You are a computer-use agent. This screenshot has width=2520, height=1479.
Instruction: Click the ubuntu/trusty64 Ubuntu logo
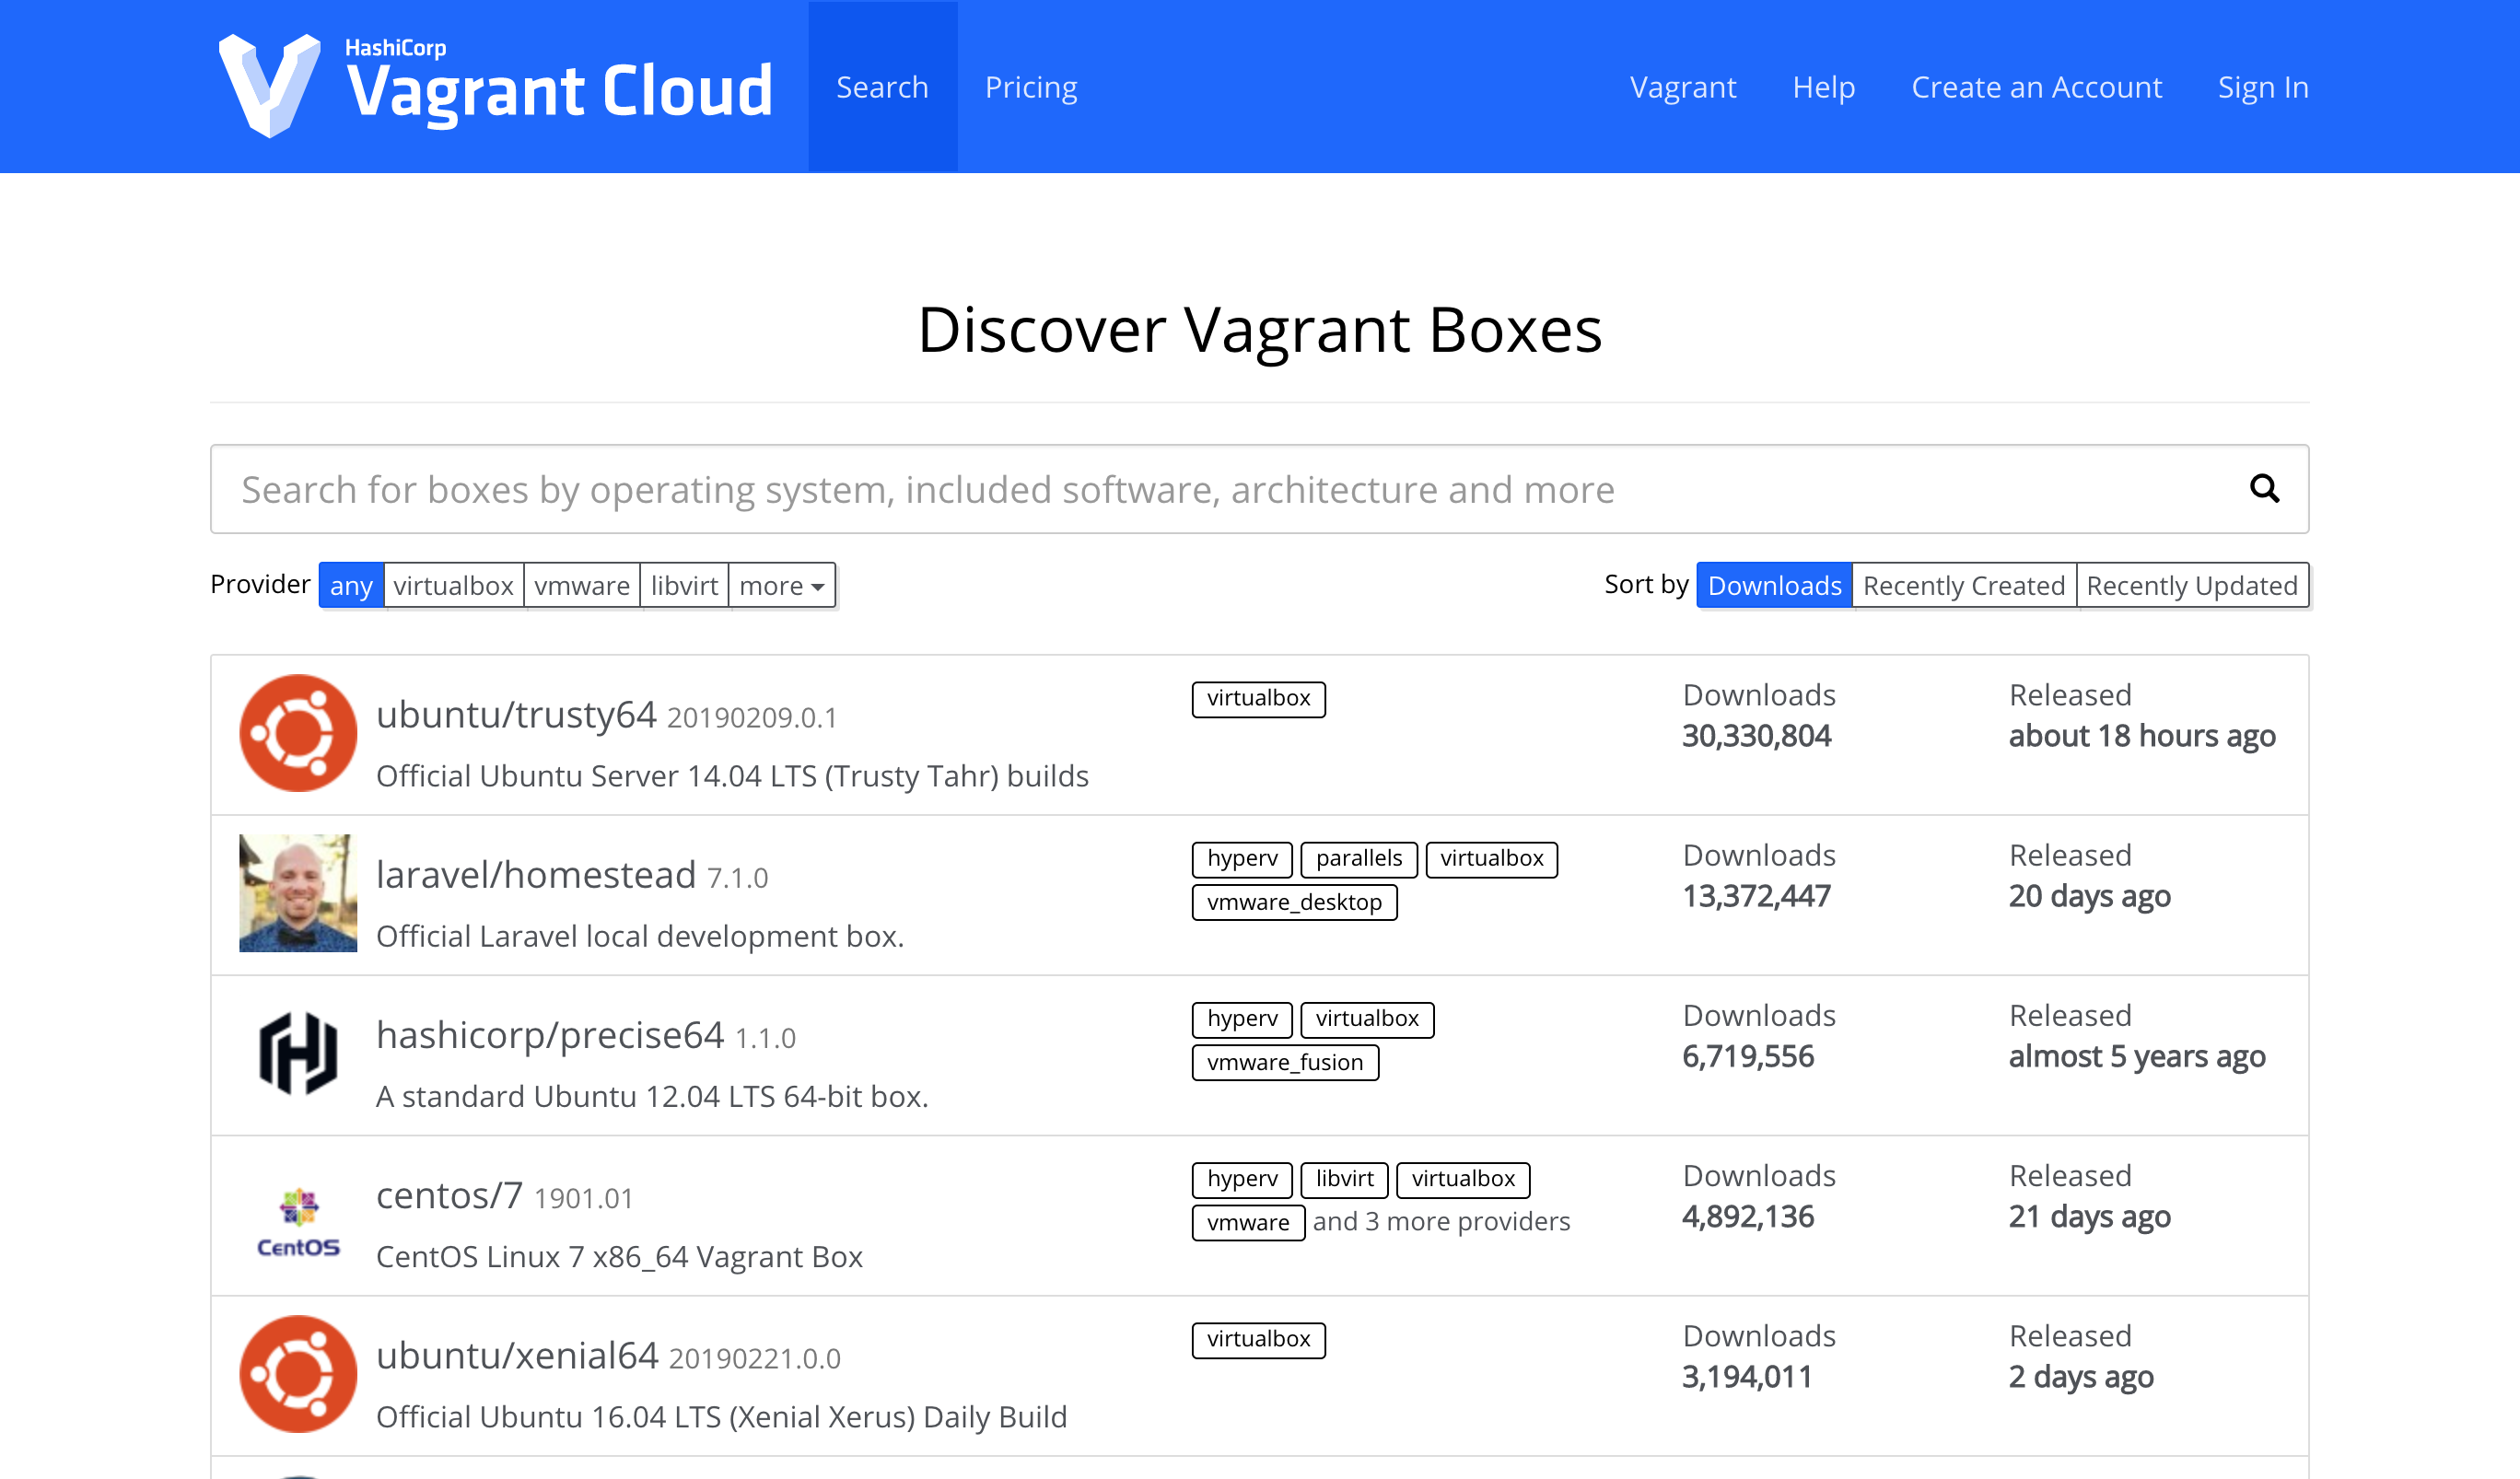pyautogui.click(x=297, y=733)
